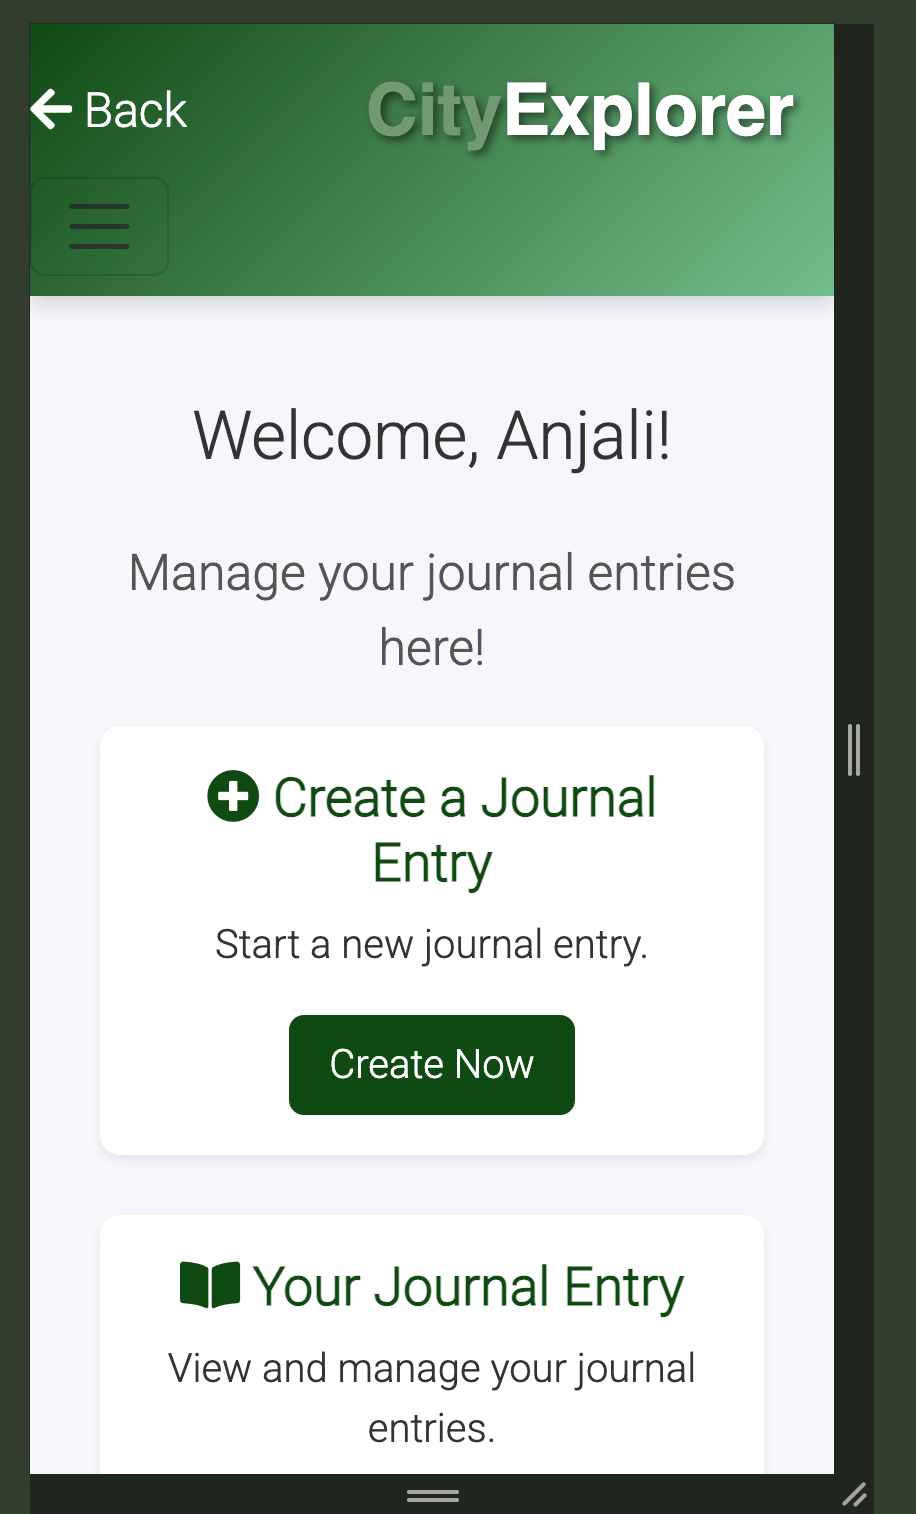Click the CityExplorer logo

pyautogui.click(x=580, y=111)
